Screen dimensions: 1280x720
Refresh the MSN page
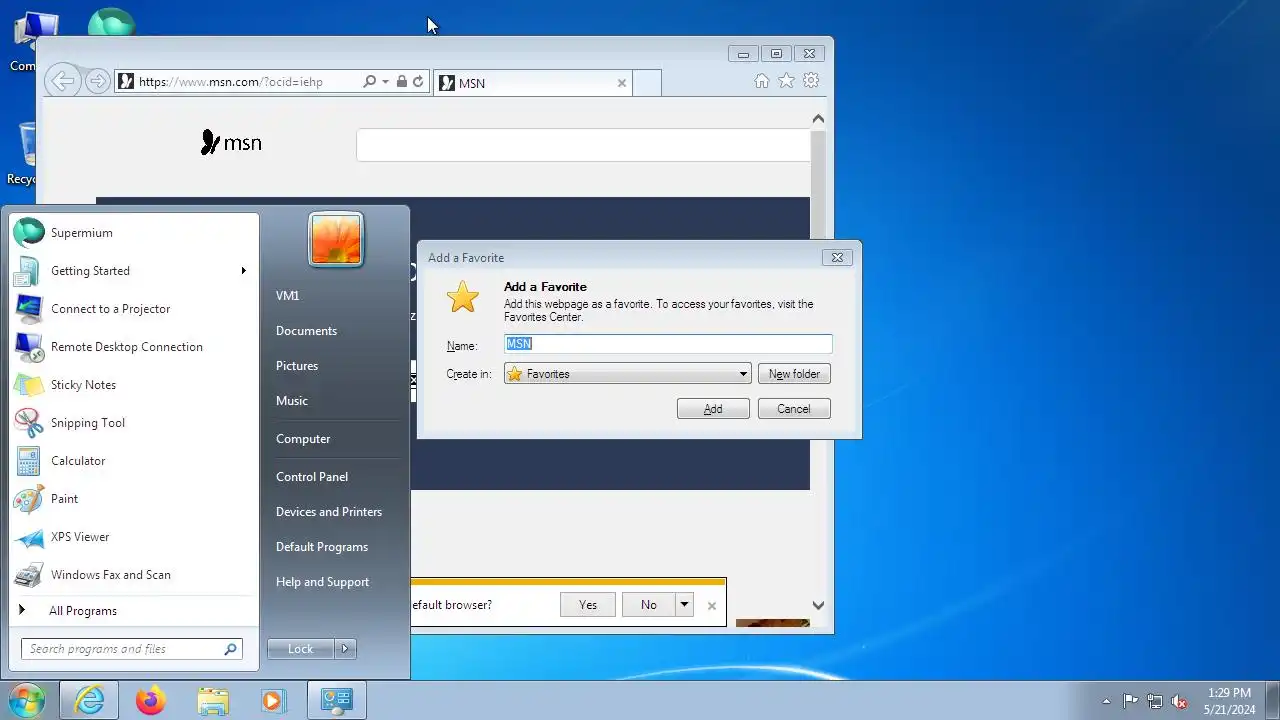(418, 82)
